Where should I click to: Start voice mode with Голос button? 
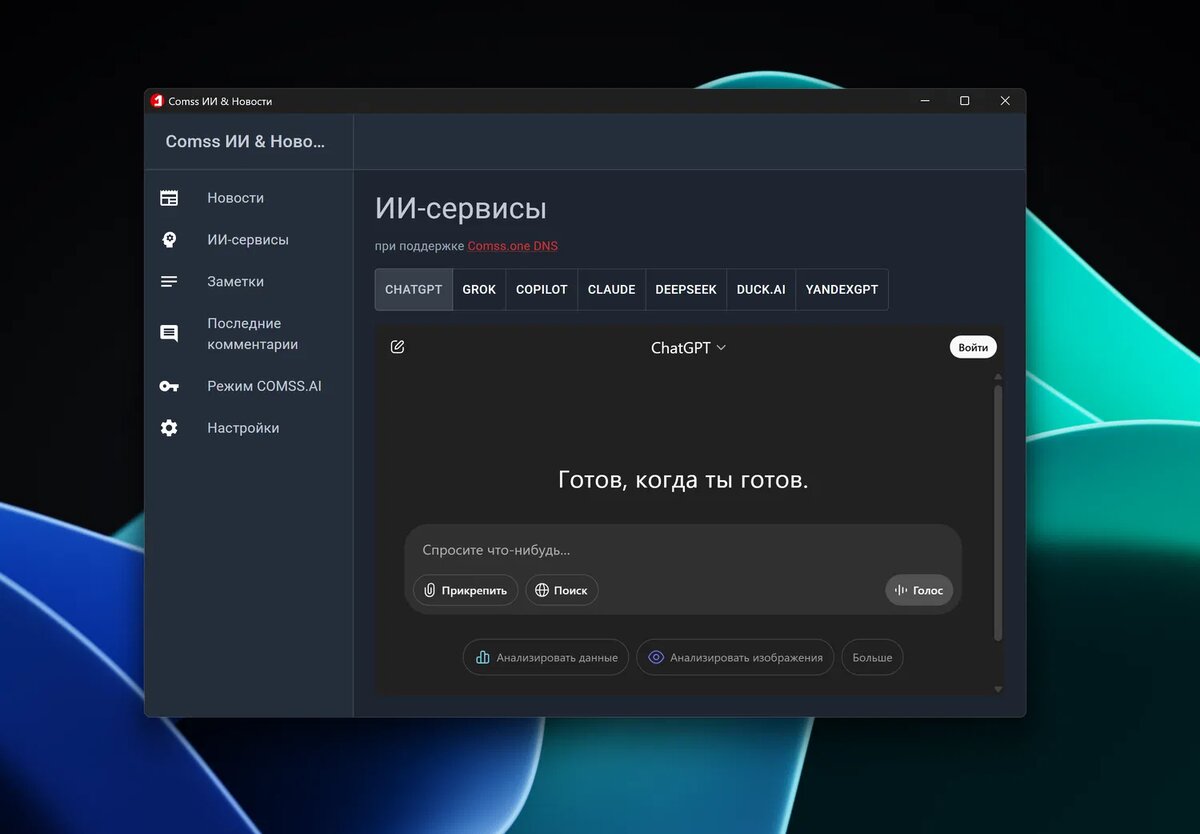(x=919, y=590)
